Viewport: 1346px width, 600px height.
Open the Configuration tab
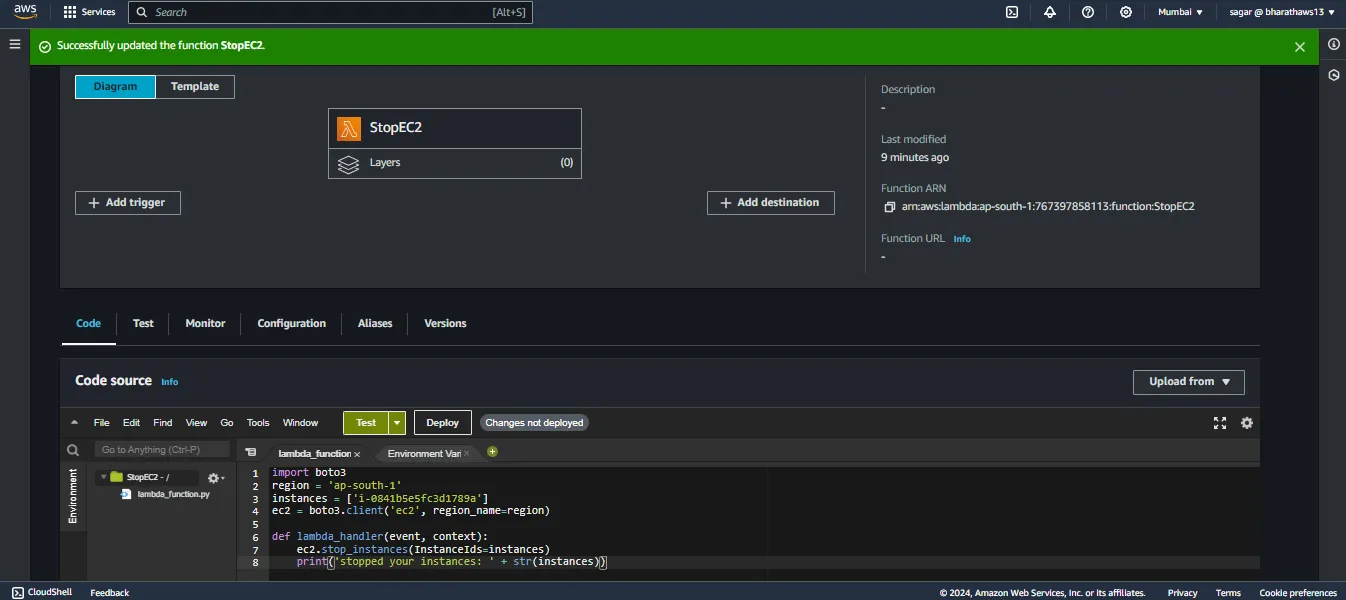point(291,323)
